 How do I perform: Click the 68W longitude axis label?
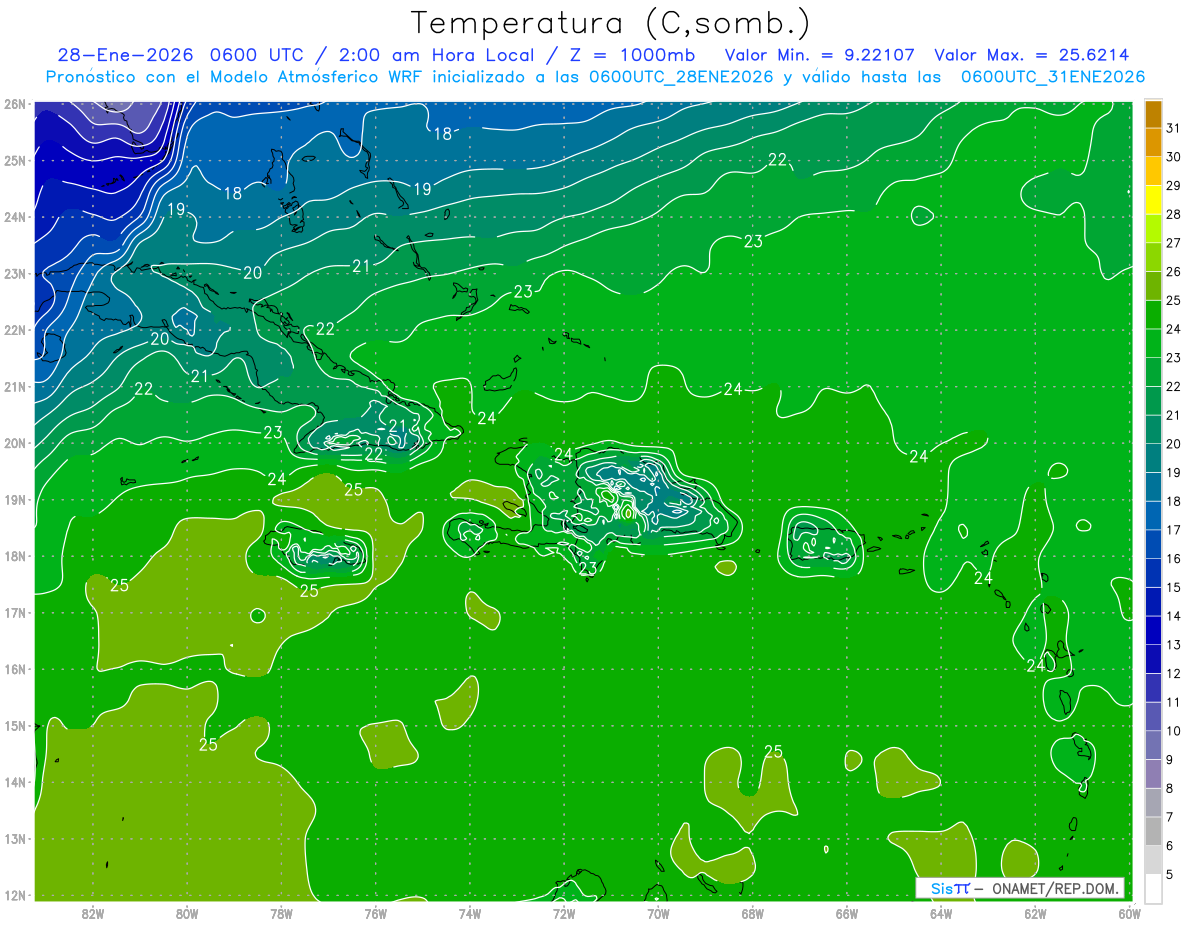click(x=752, y=913)
